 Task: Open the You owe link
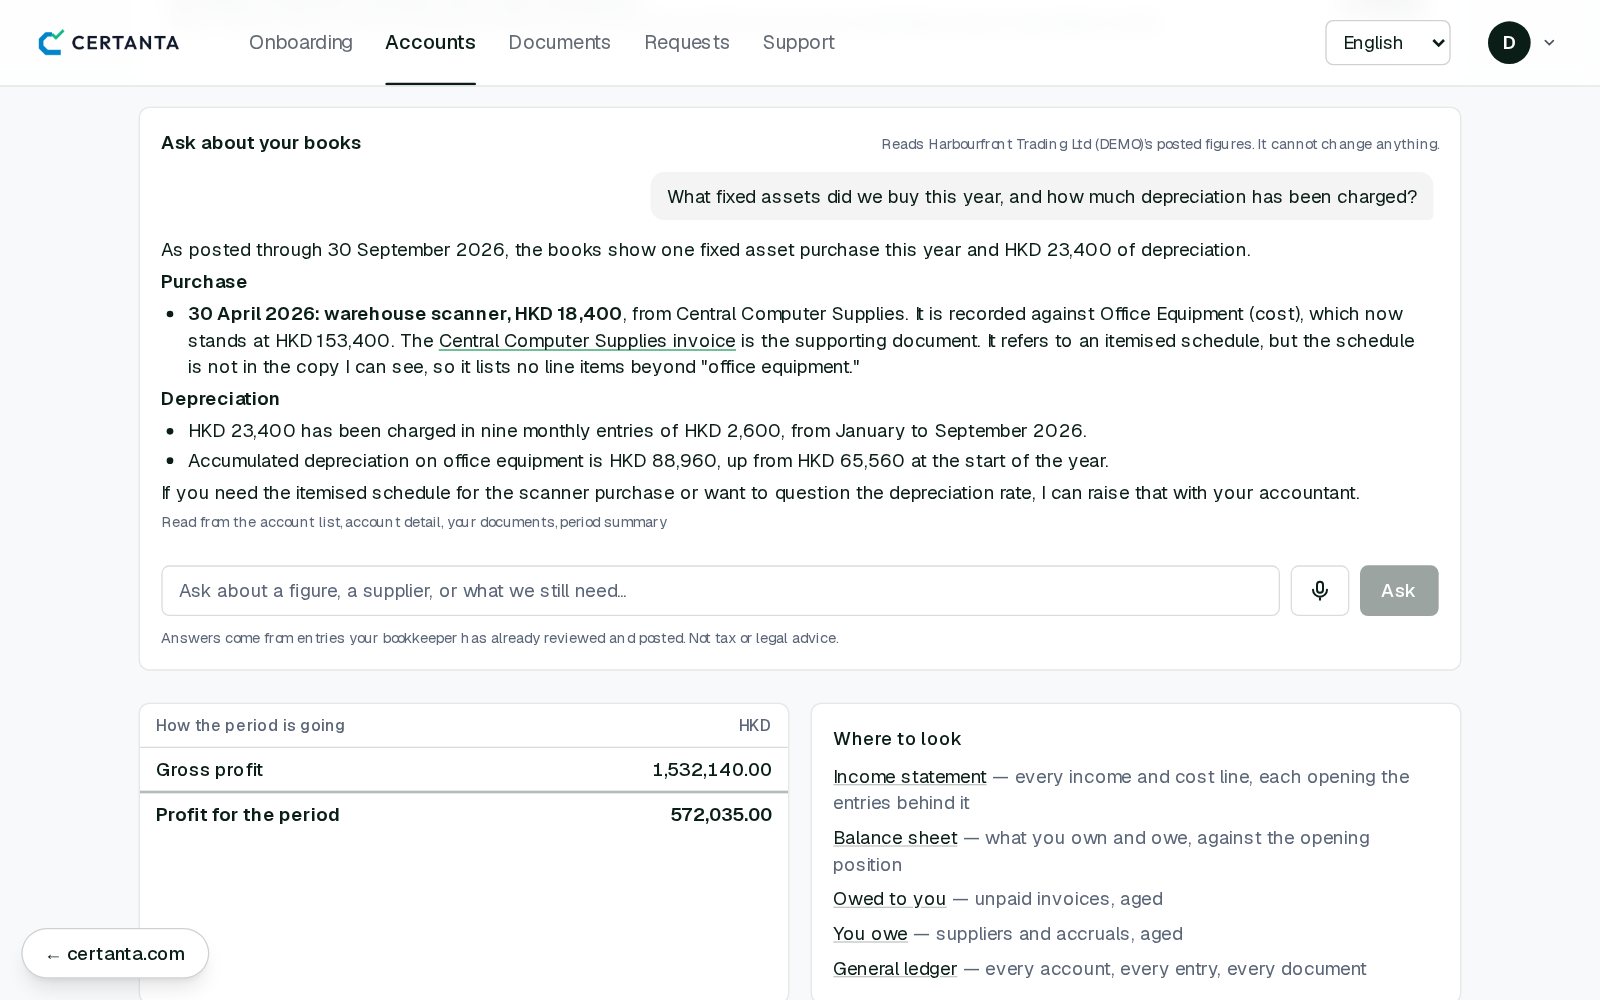pos(870,933)
